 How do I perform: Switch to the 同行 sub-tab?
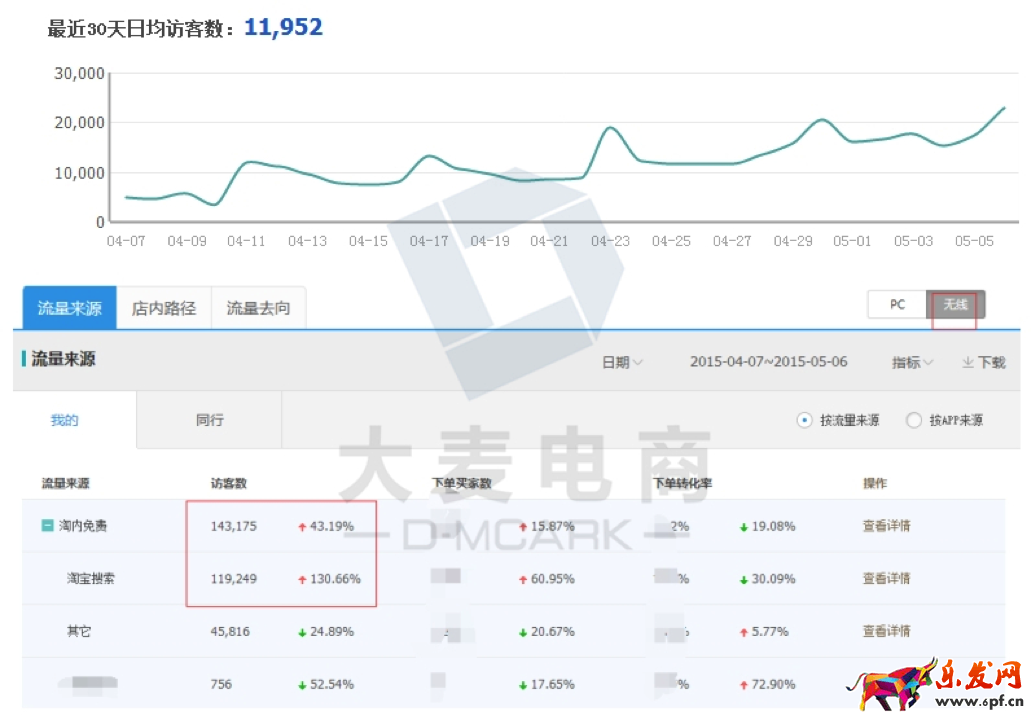pyautogui.click(x=209, y=420)
